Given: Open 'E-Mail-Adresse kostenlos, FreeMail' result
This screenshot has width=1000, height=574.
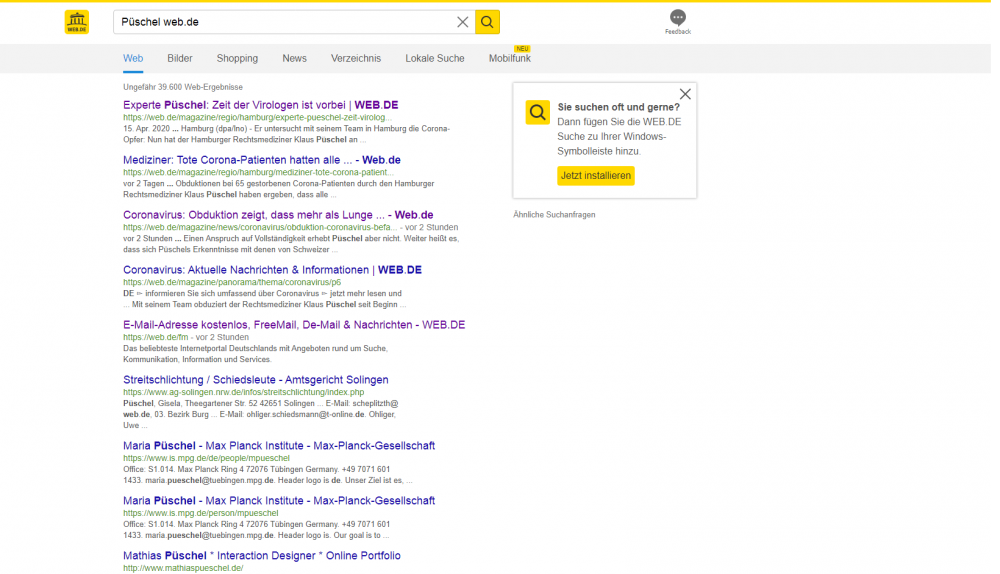Looking at the screenshot, I should (293, 325).
